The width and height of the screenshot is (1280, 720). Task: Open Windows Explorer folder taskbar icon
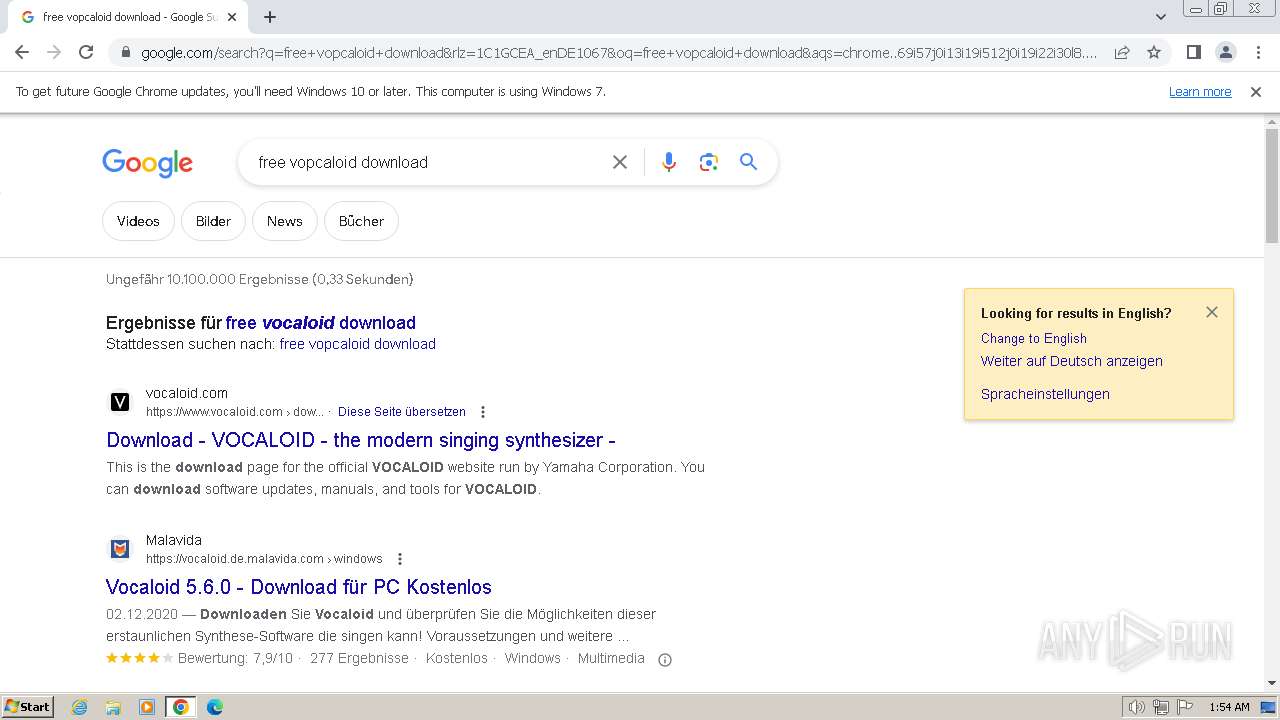click(113, 707)
